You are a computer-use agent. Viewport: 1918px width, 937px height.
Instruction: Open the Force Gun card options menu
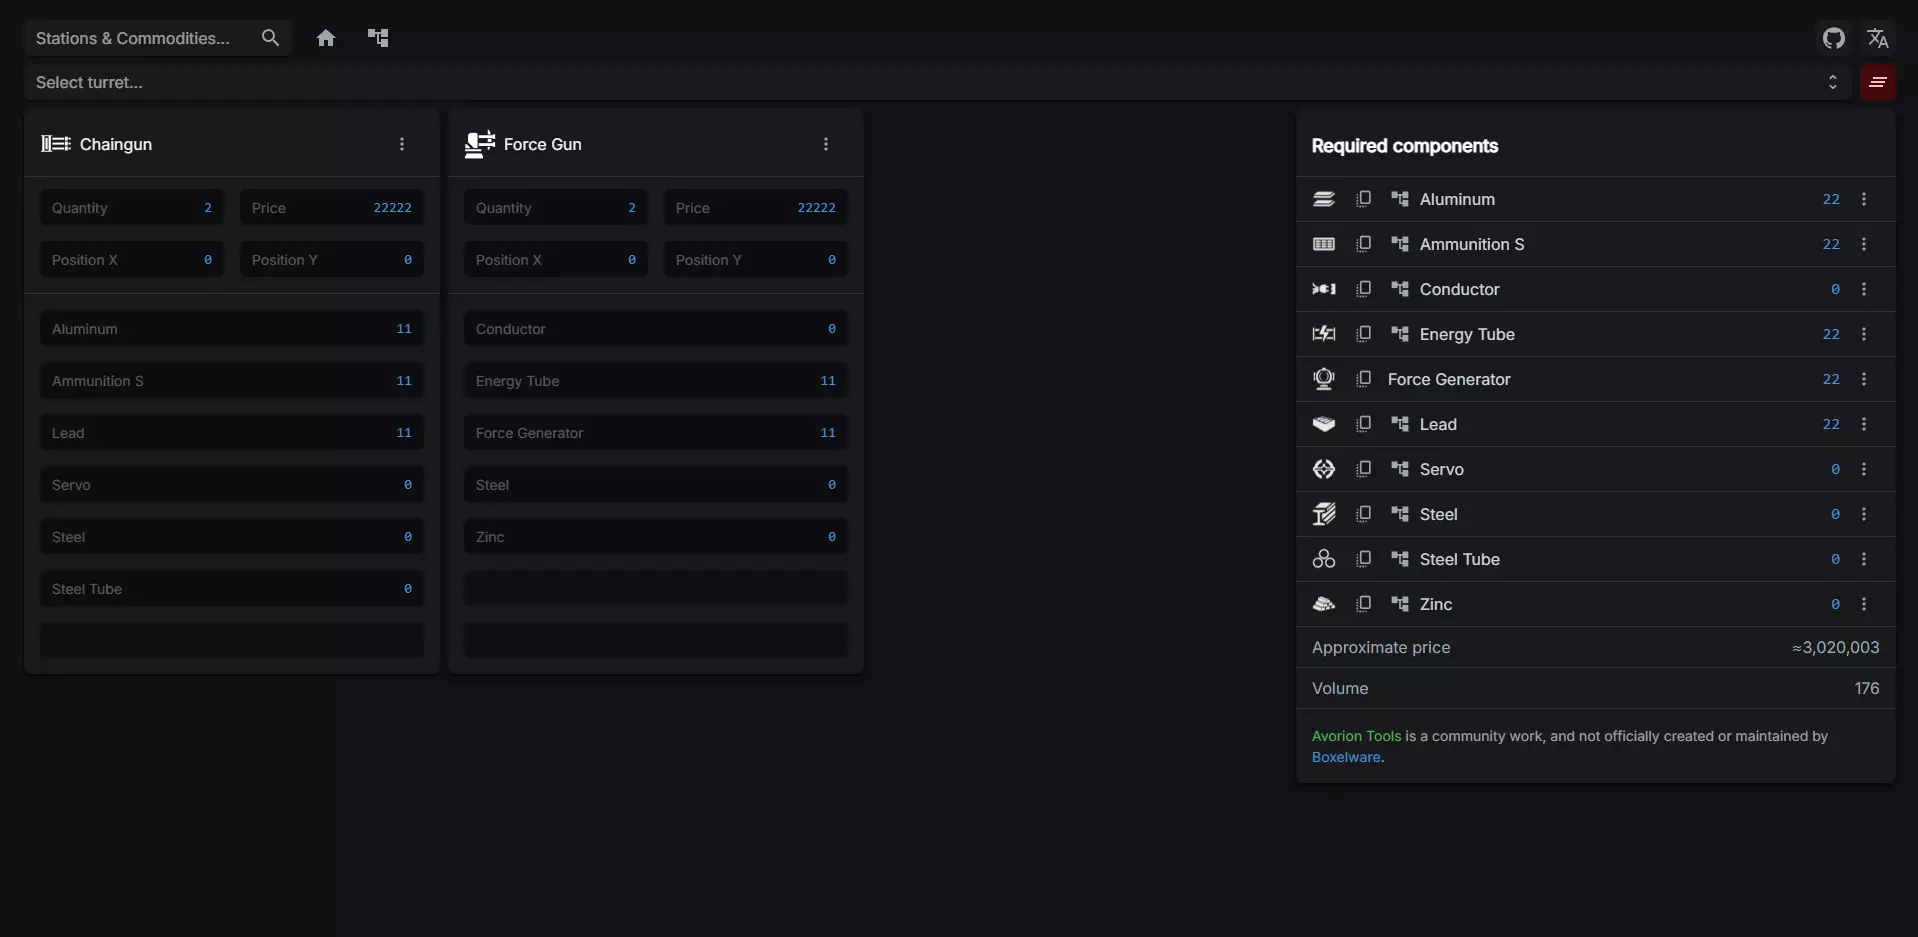[x=826, y=144]
